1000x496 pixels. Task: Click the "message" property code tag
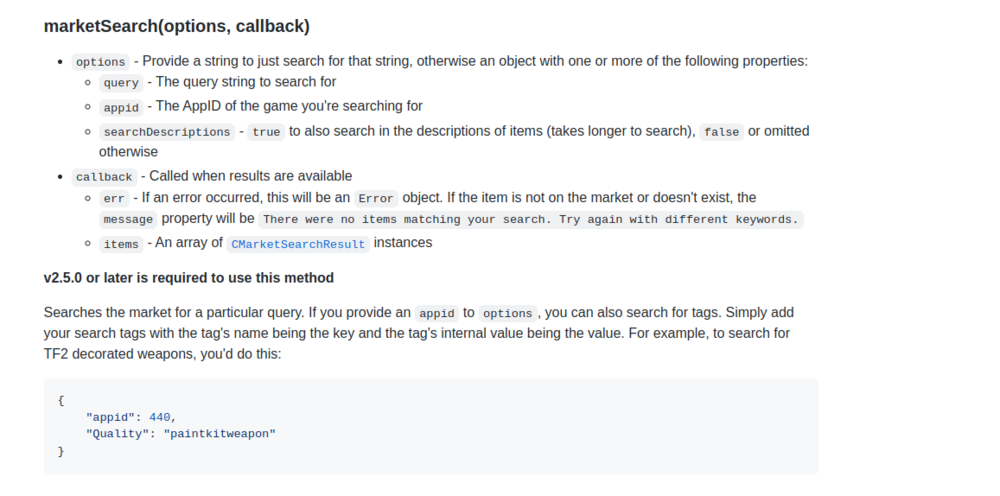128,220
